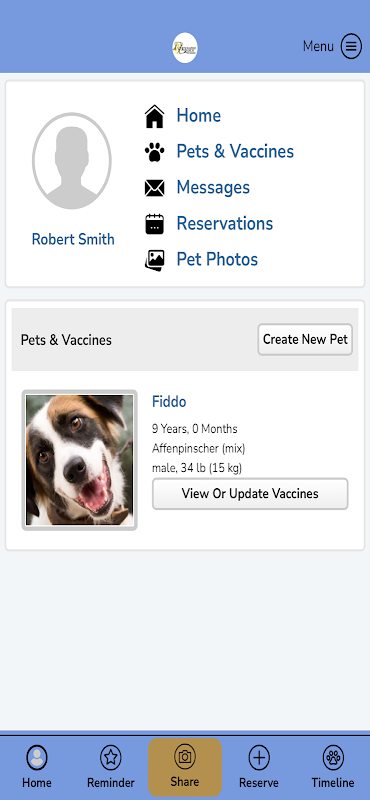Tap the envelope Messages icon
Viewport: 370px width, 800px height.
click(x=155, y=188)
